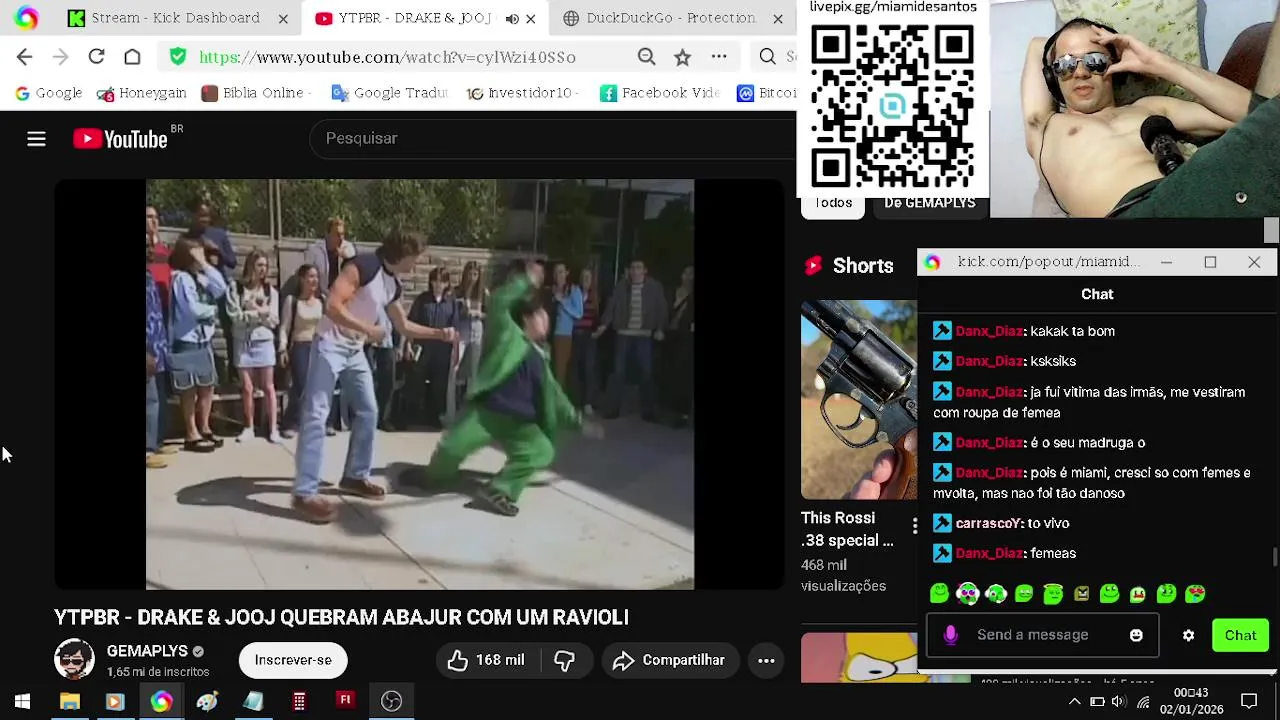This screenshot has width=1280, height=720.
Task: Click YouTube sidebar scrollbar thumb
Action: click(1271, 230)
